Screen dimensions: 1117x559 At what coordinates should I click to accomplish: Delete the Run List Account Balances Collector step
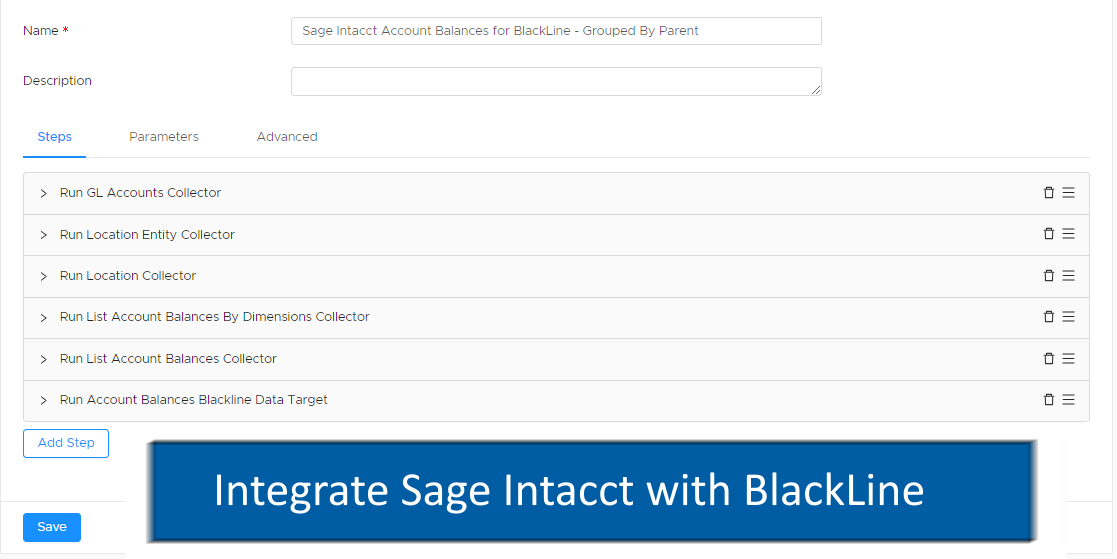[1048, 359]
